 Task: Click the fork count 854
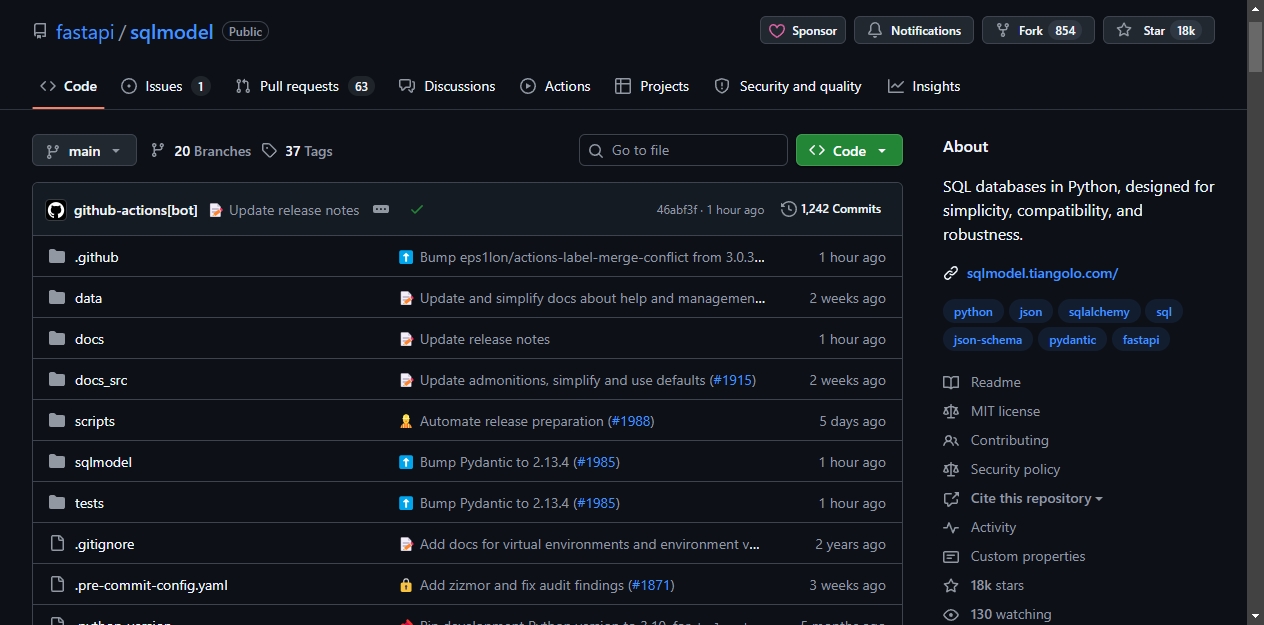click(x=1065, y=31)
